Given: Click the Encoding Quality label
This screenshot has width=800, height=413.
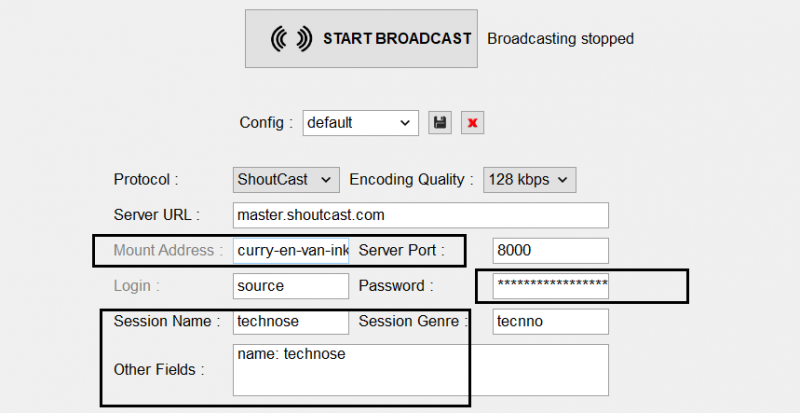Looking at the screenshot, I should (x=411, y=180).
